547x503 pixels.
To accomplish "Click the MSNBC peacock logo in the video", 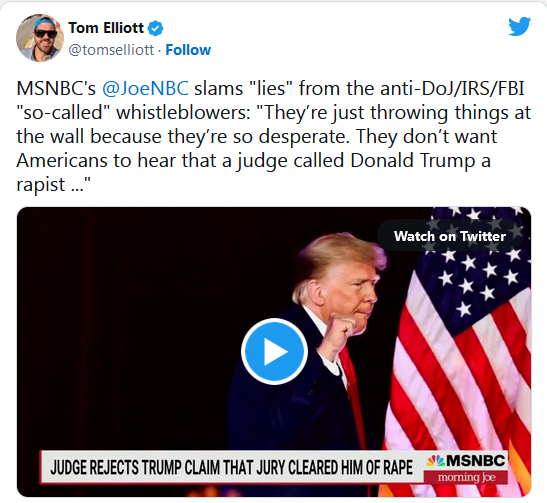I will [436, 461].
